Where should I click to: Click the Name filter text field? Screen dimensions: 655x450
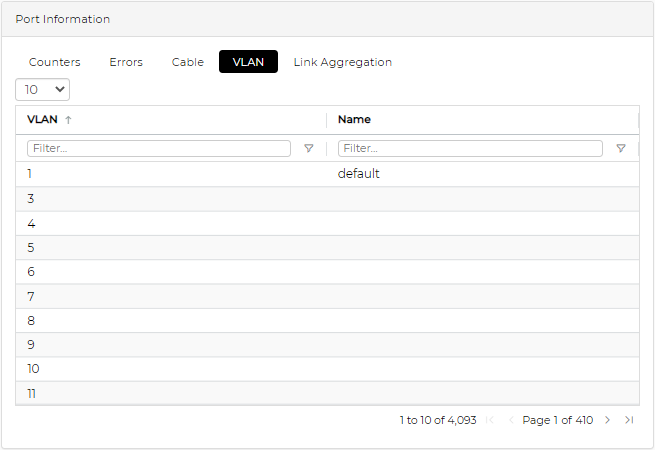click(470, 148)
